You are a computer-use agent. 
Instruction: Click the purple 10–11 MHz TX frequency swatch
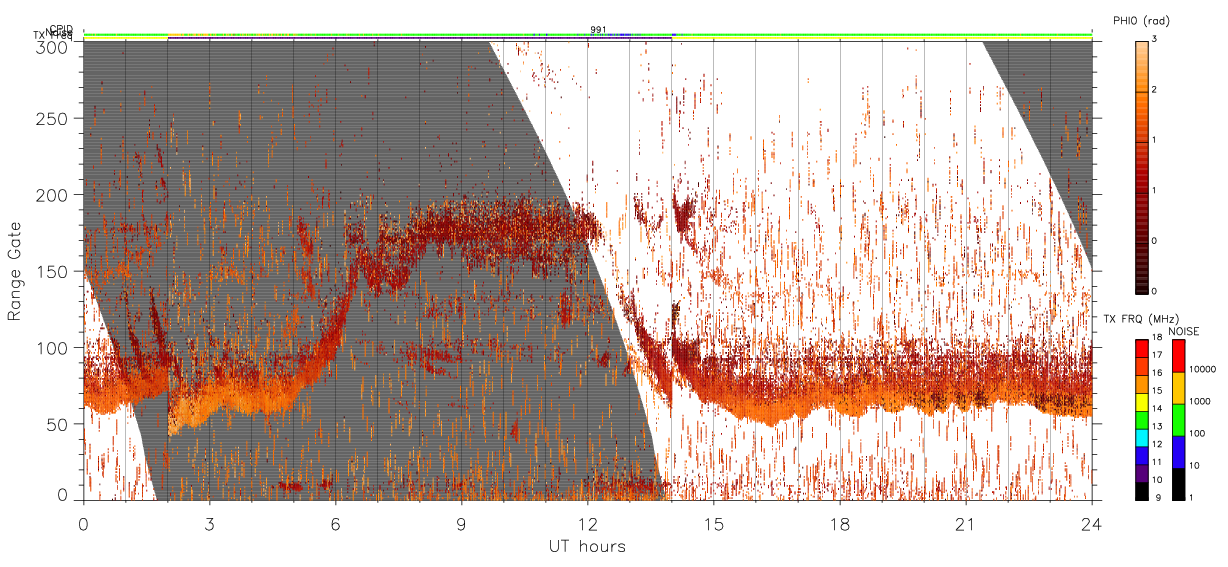click(1141, 474)
